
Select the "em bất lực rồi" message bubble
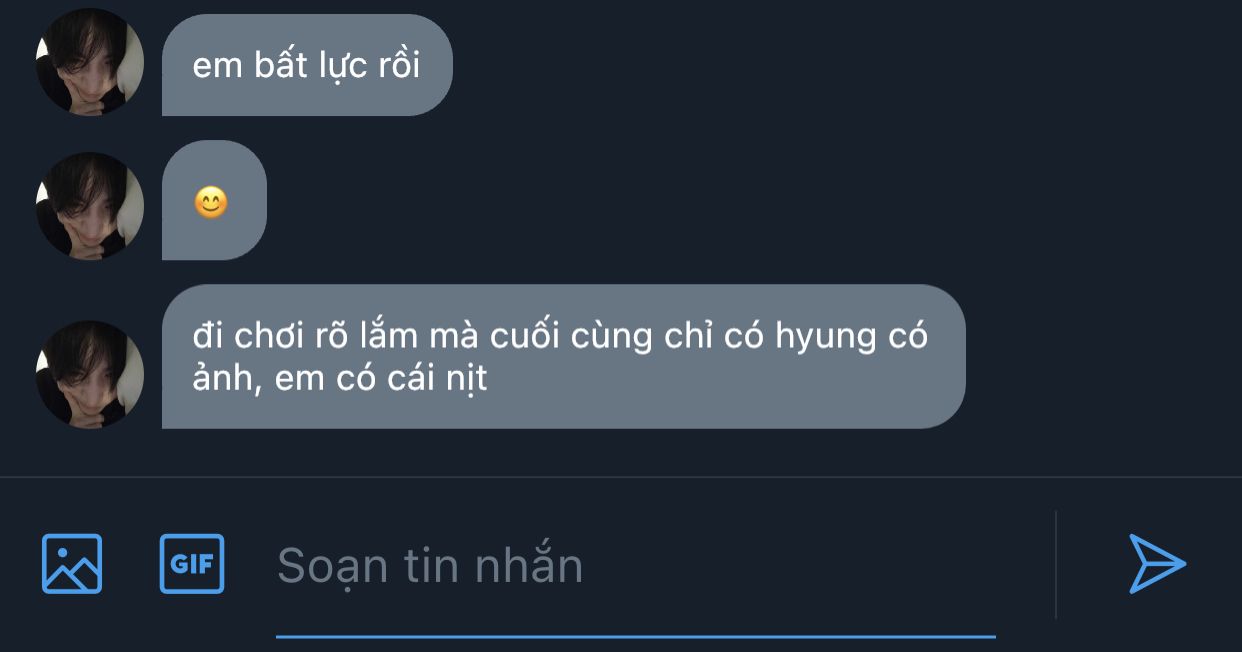click(x=307, y=65)
